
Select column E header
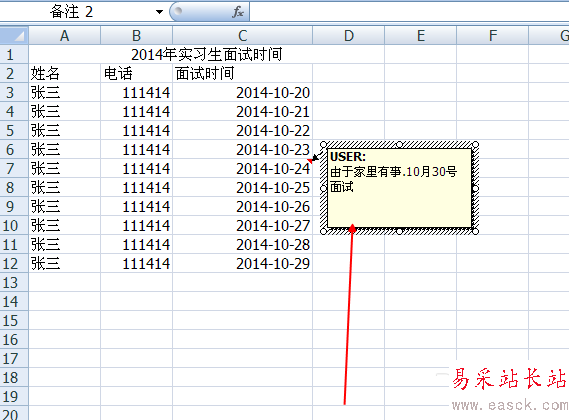[420, 36]
